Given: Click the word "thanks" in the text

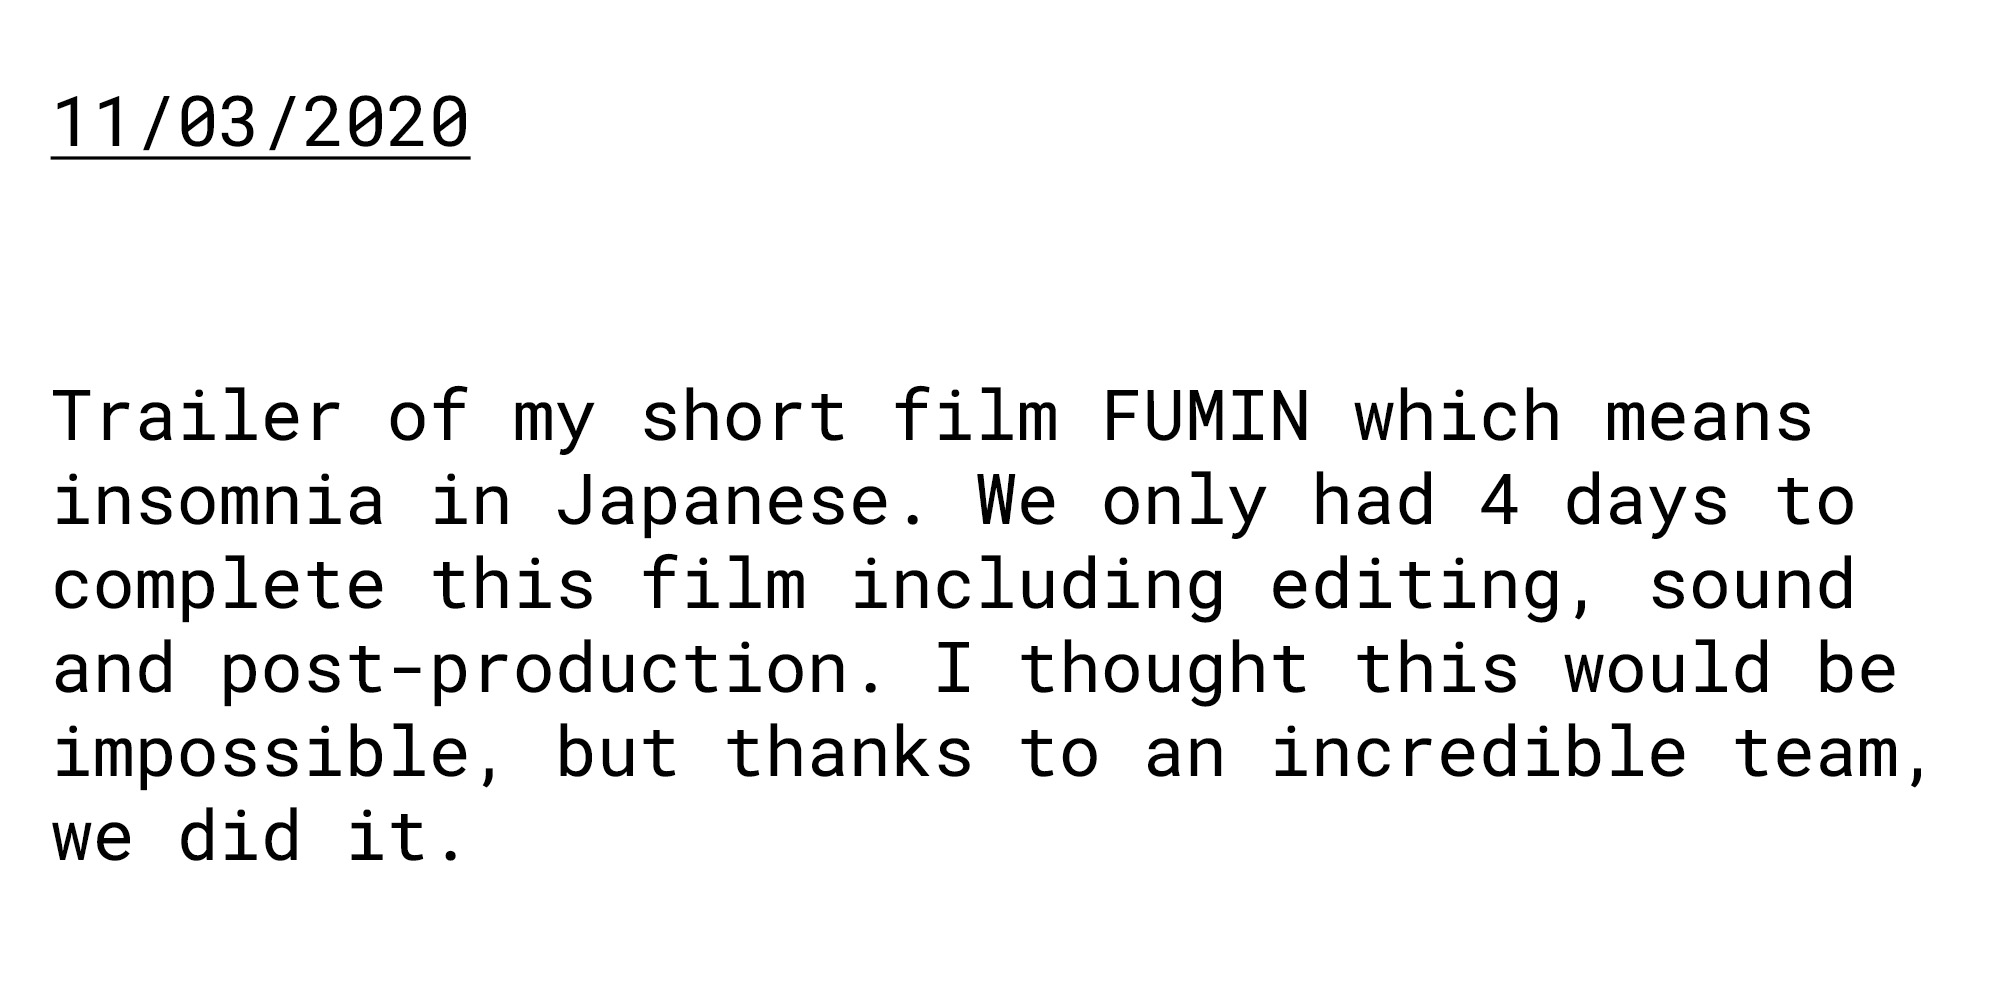Looking at the screenshot, I should click(x=848, y=752).
